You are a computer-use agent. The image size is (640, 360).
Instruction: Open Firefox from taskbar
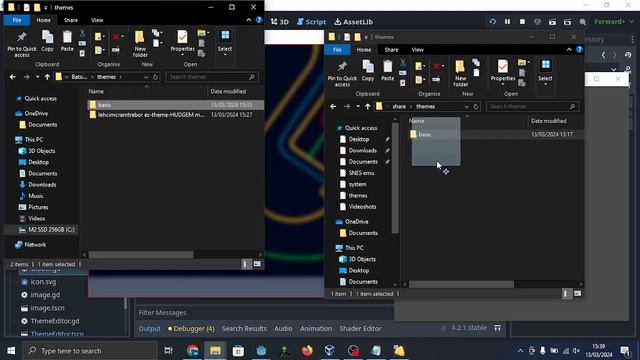pos(307,351)
